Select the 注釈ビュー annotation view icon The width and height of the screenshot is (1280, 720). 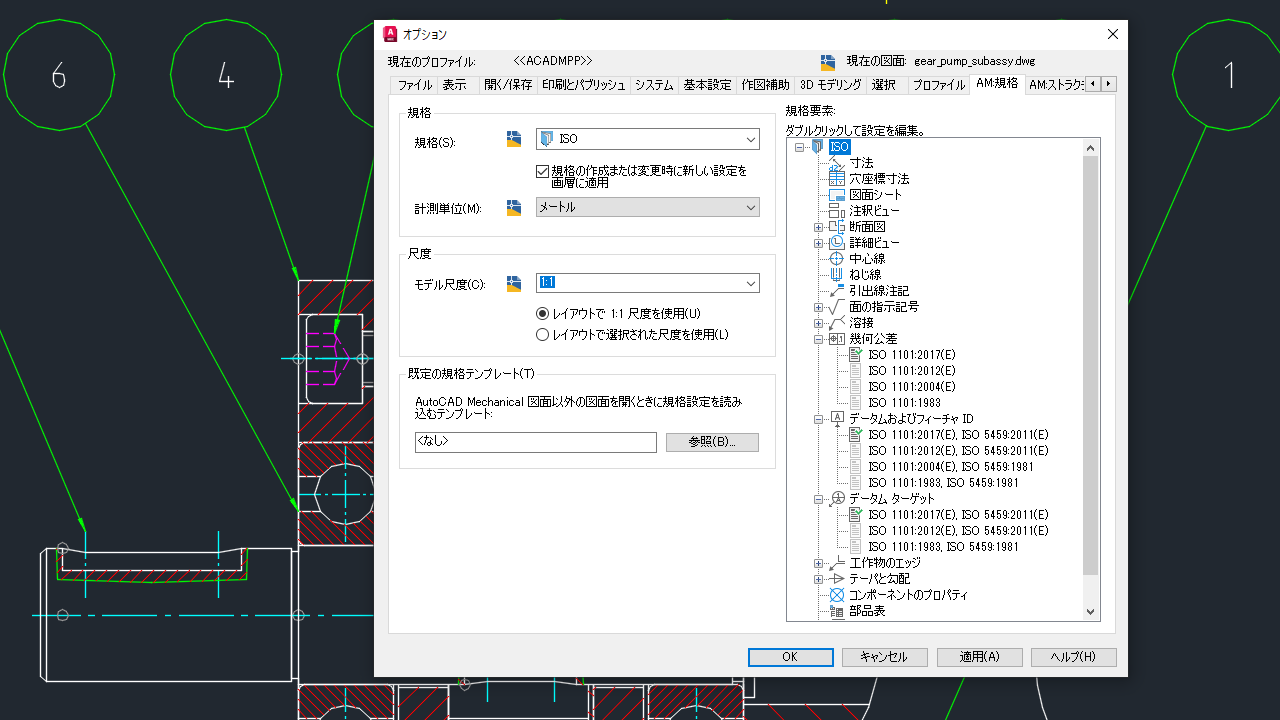pyautogui.click(x=837, y=211)
